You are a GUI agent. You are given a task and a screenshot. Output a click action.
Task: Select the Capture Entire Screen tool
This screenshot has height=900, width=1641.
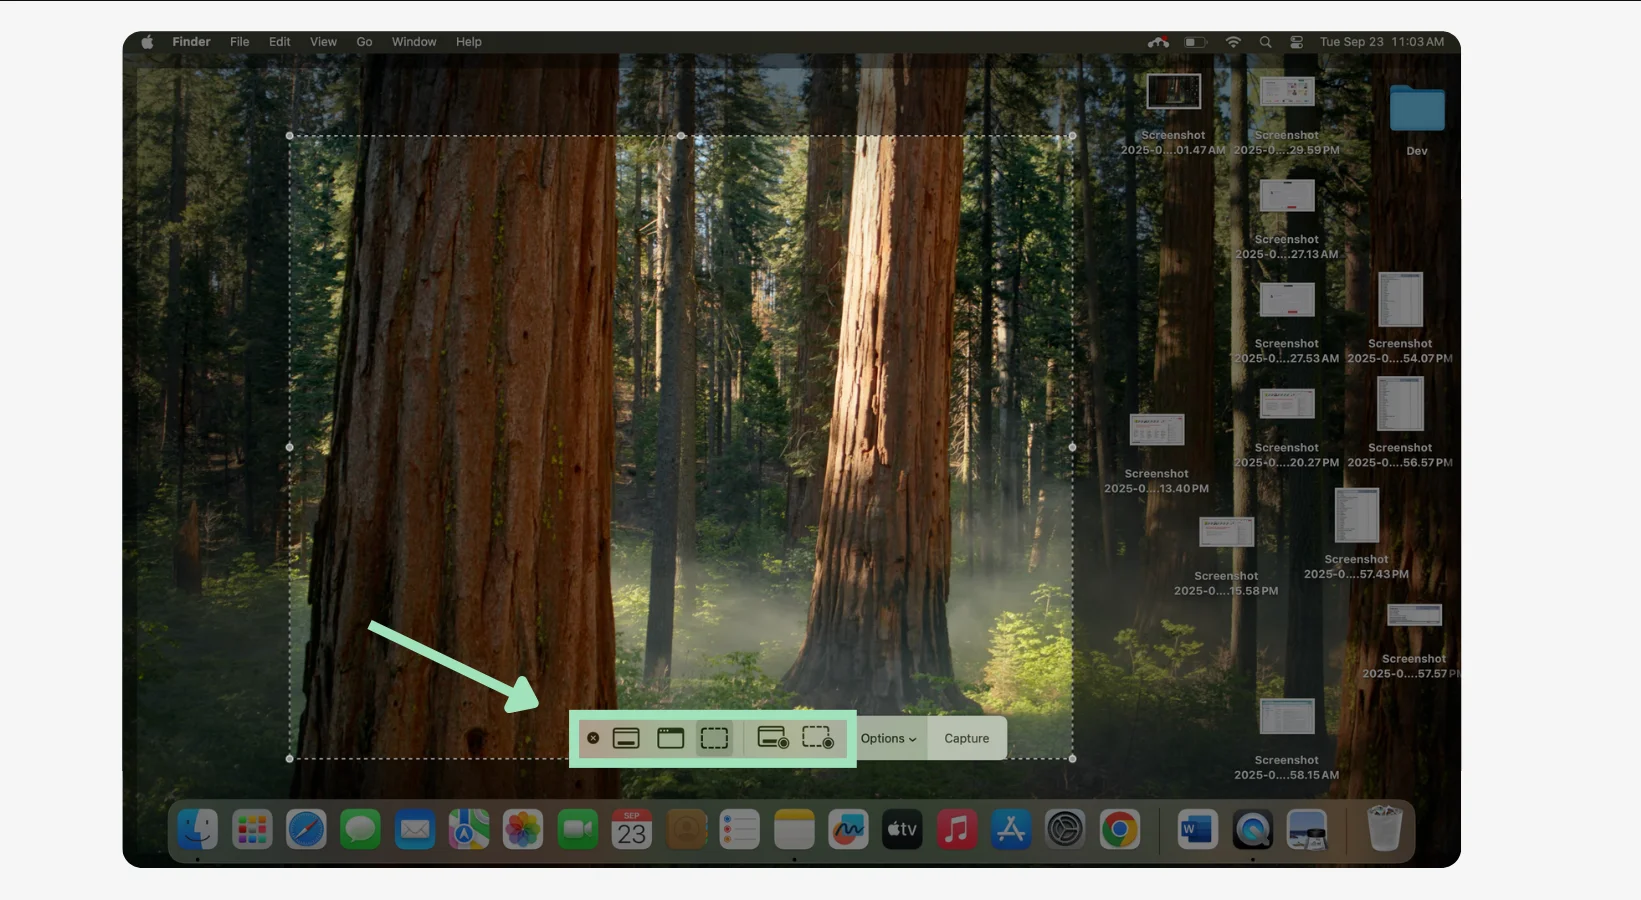[x=627, y=738]
